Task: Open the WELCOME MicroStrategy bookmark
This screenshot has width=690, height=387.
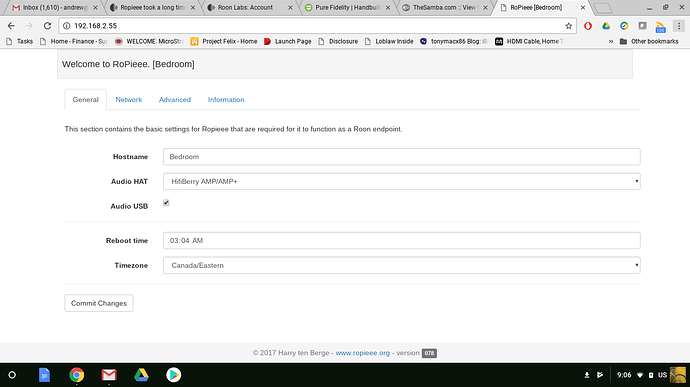Action: [x=149, y=41]
